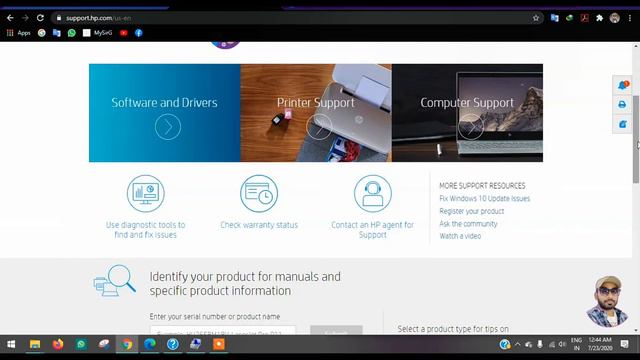The width and height of the screenshot is (640, 360).
Task: Open the Extensions puzzle-piece menu
Action: coord(600,18)
